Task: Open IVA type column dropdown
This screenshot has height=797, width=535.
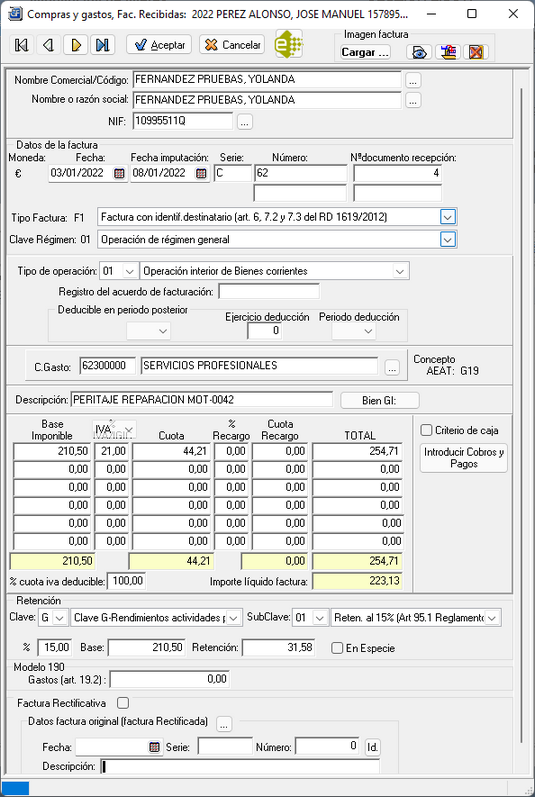Action: click(x=129, y=430)
